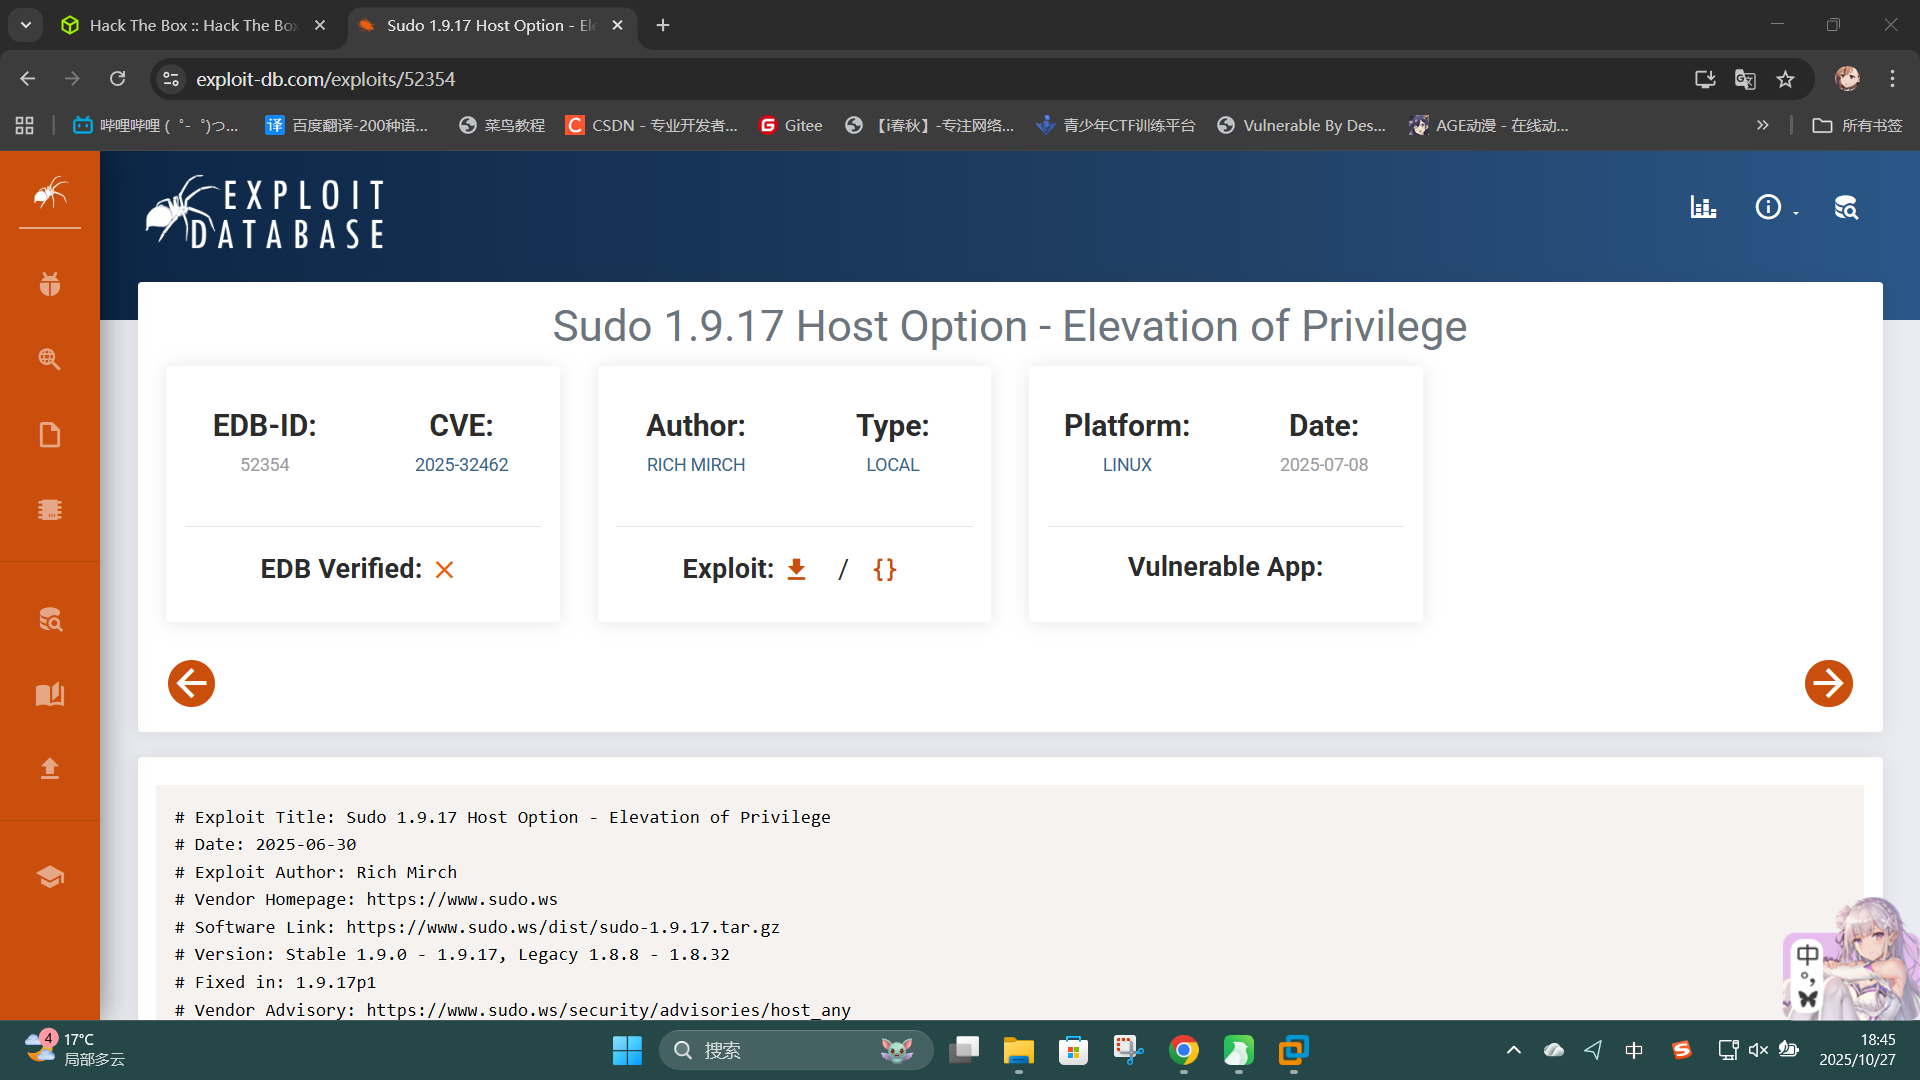Screen dimensions: 1920x1080
Task: Open exploit statistics chart icon
Action: 1703,207
